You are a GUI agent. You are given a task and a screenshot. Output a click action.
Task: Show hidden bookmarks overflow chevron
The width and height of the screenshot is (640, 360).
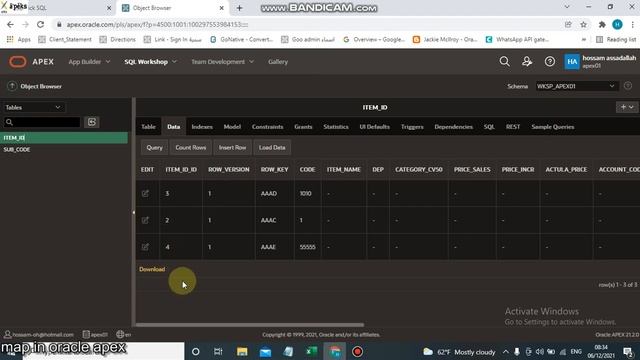(584, 39)
